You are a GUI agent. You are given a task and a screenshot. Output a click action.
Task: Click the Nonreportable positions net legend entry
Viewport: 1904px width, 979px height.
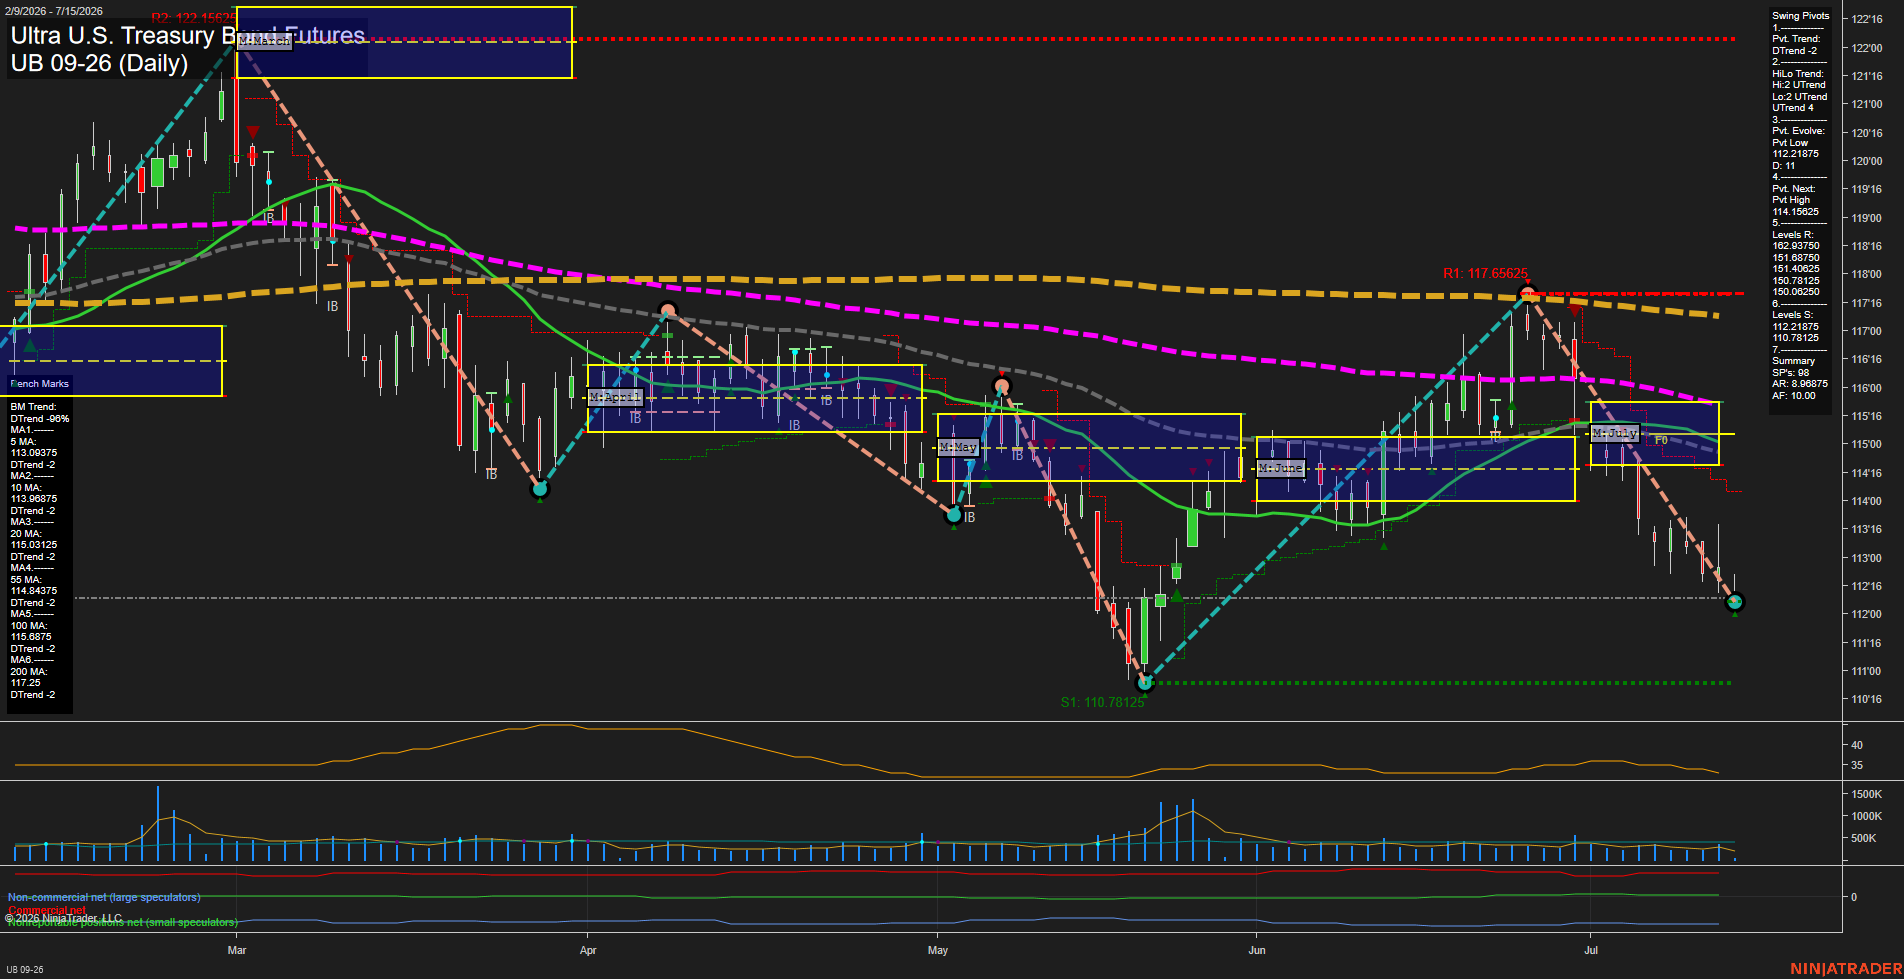tap(122, 922)
